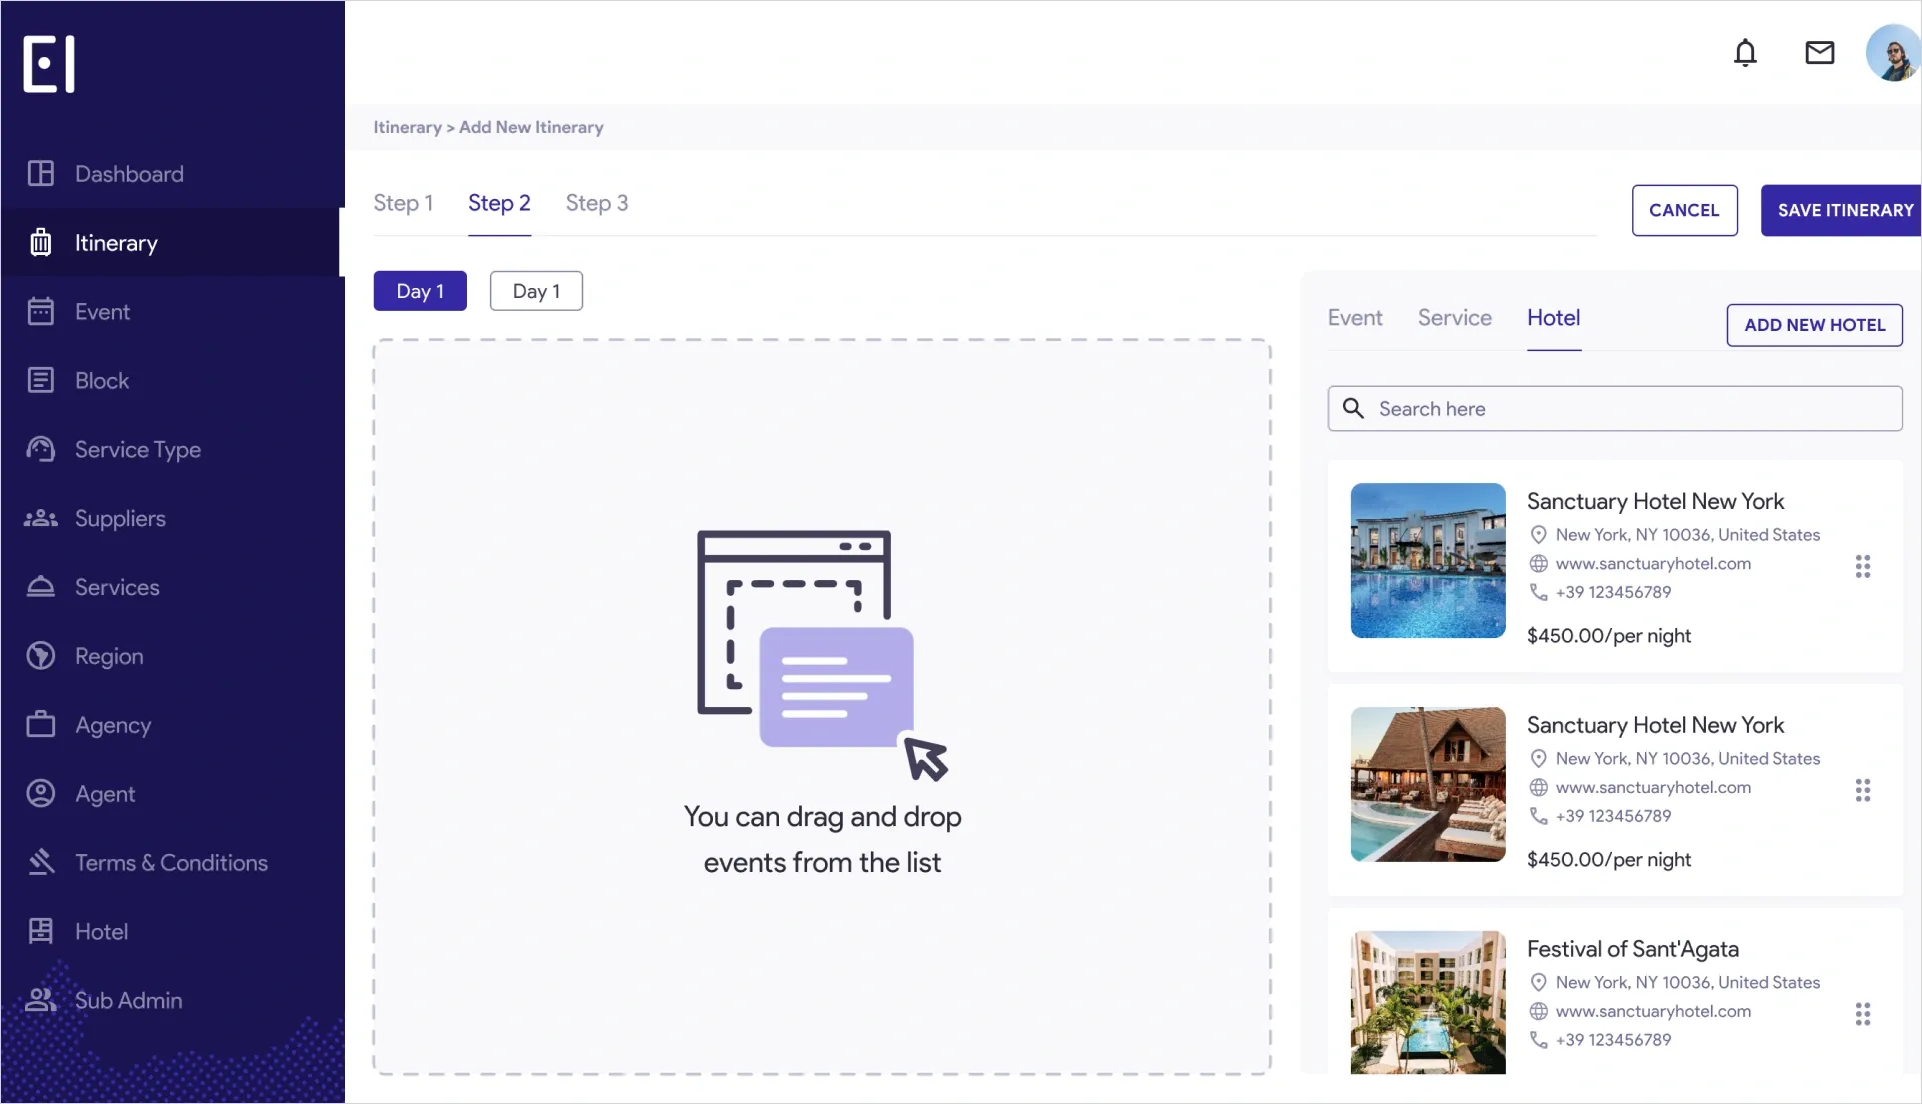Switch to Step 3 tab
This screenshot has width=1922, height=1104.
(x=596, y=203)
